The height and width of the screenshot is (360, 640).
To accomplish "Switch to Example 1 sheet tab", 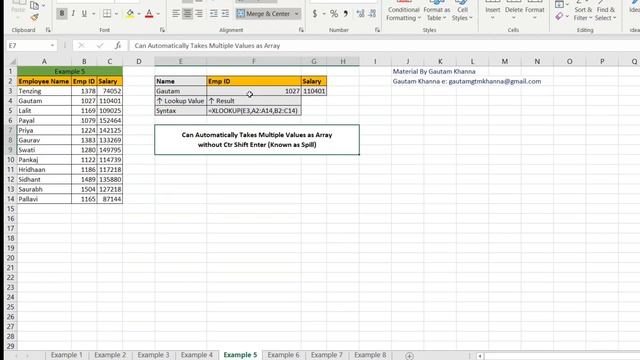I will pos(67,355).
